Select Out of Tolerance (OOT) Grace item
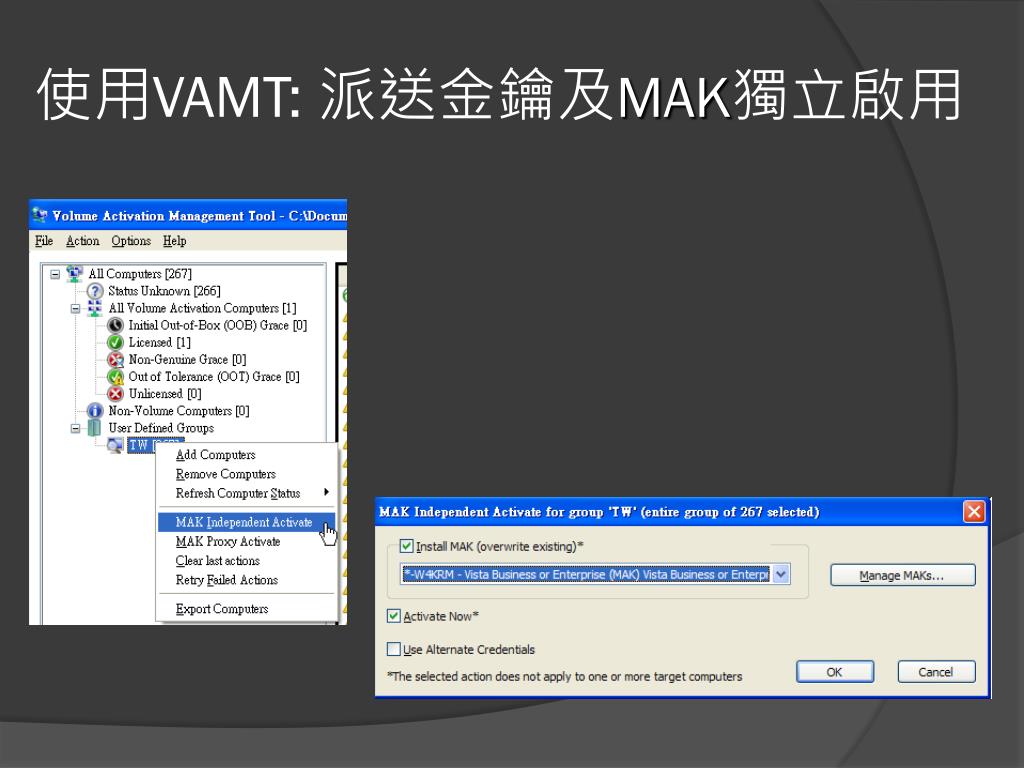1024x768 pixels. point(214,377)
